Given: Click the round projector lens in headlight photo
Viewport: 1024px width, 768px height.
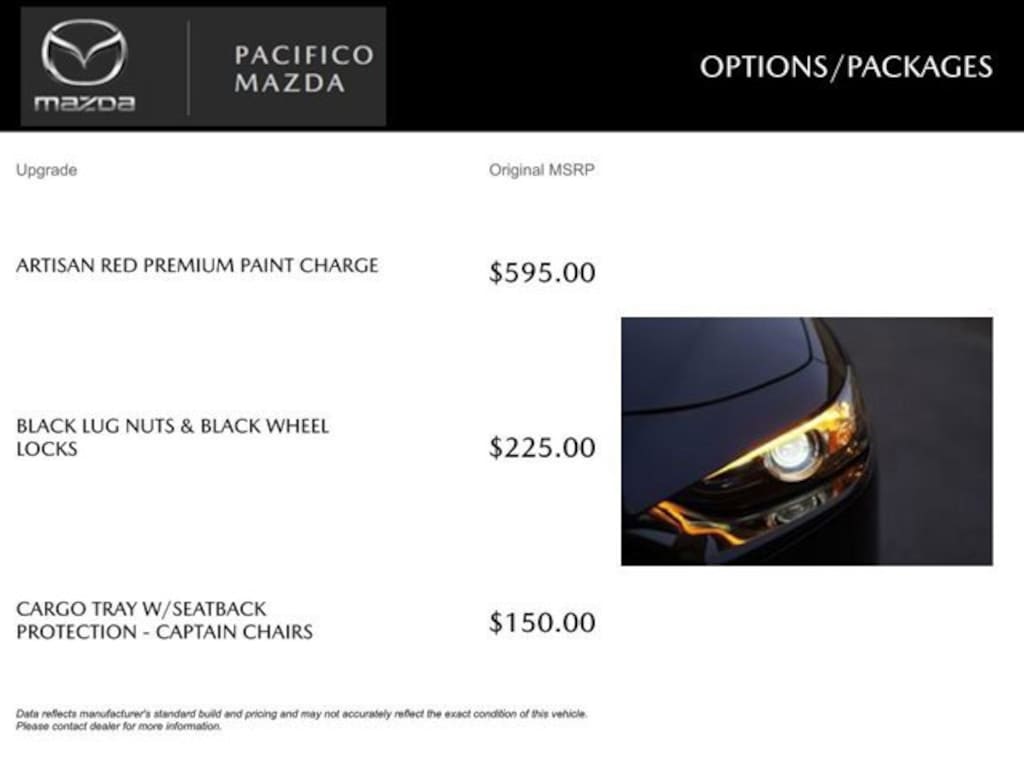Looking at the screenshot, I should [x=790, y=457].
